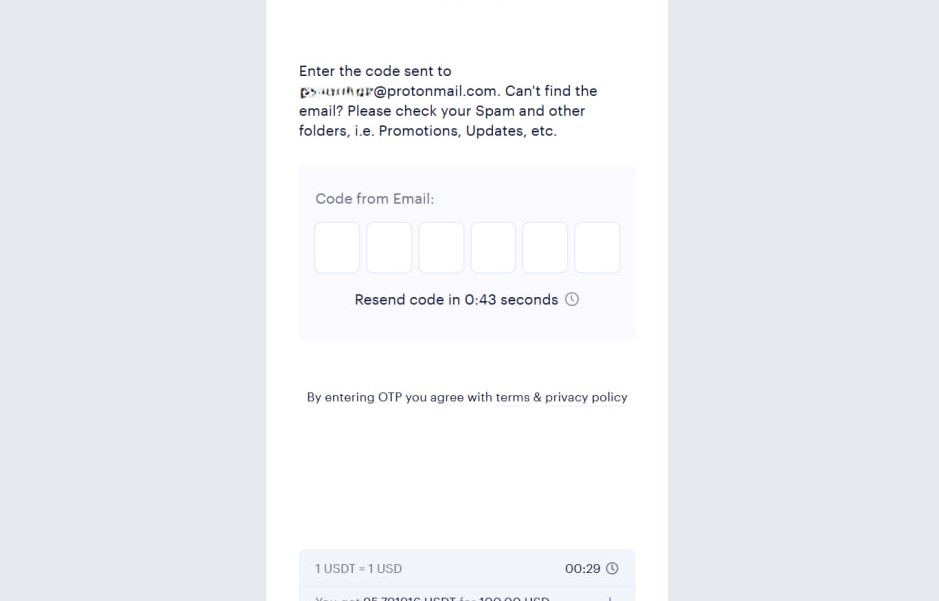The height and width of the screenshot is (601, 939).
Task: Select the third code entry box
Action: [x=441, y=247]
